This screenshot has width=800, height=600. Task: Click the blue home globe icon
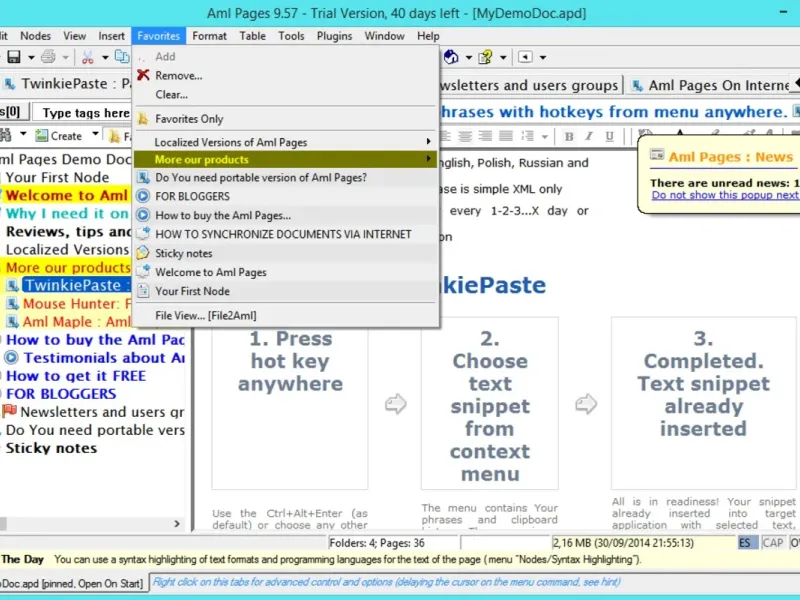click(451, 57)
